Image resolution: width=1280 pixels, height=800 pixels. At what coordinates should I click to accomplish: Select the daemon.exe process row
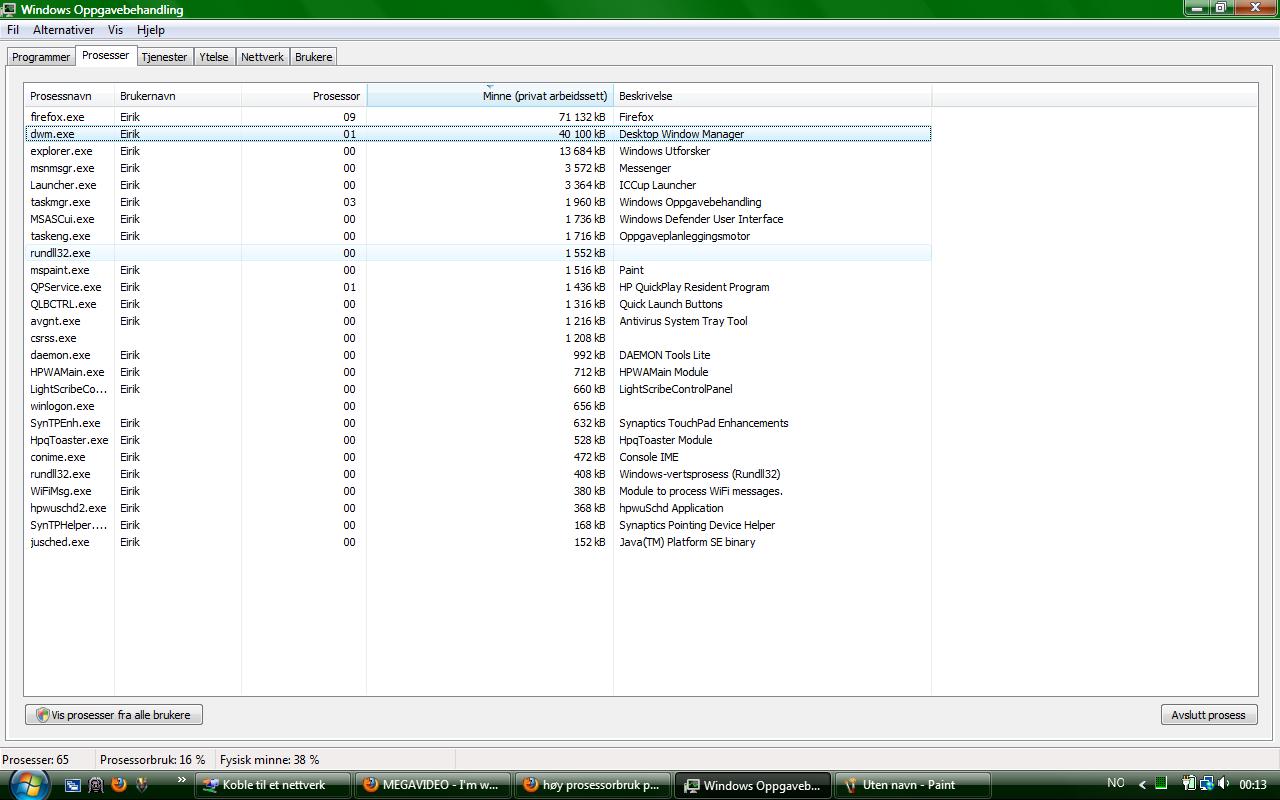click(x=478, y=355)
